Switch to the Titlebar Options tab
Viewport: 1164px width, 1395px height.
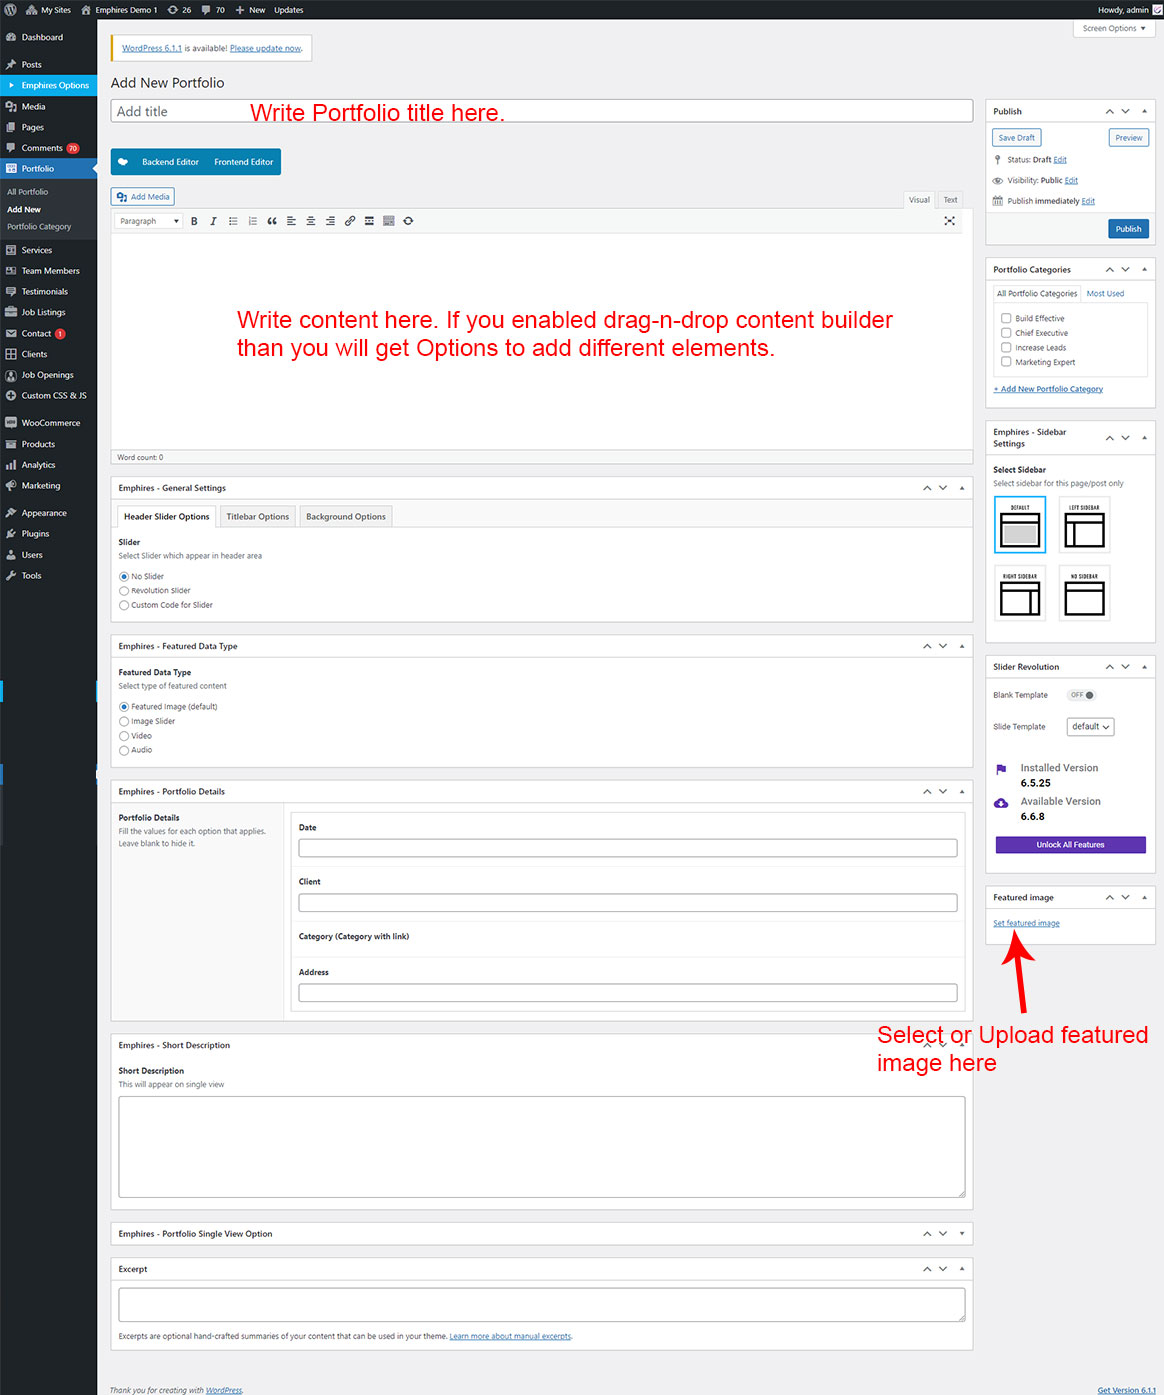[x=257, y=517]
